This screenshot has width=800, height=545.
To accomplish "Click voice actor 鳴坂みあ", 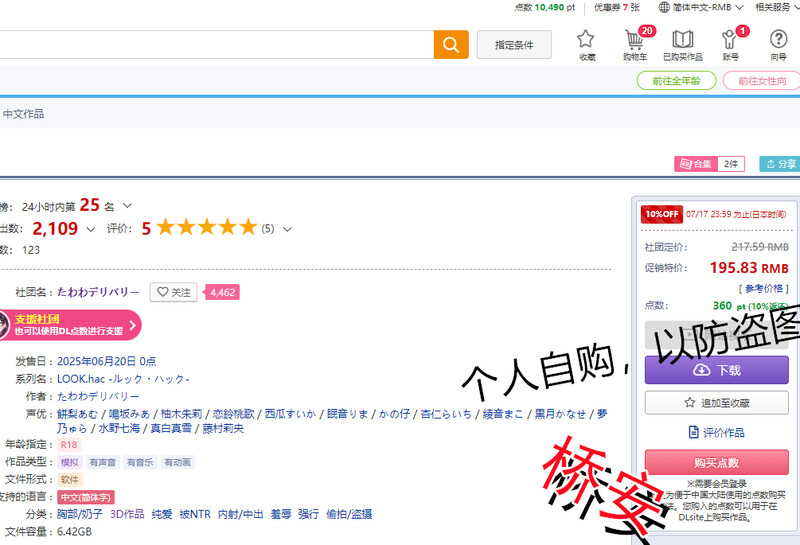I will click(x=130, y=414).
